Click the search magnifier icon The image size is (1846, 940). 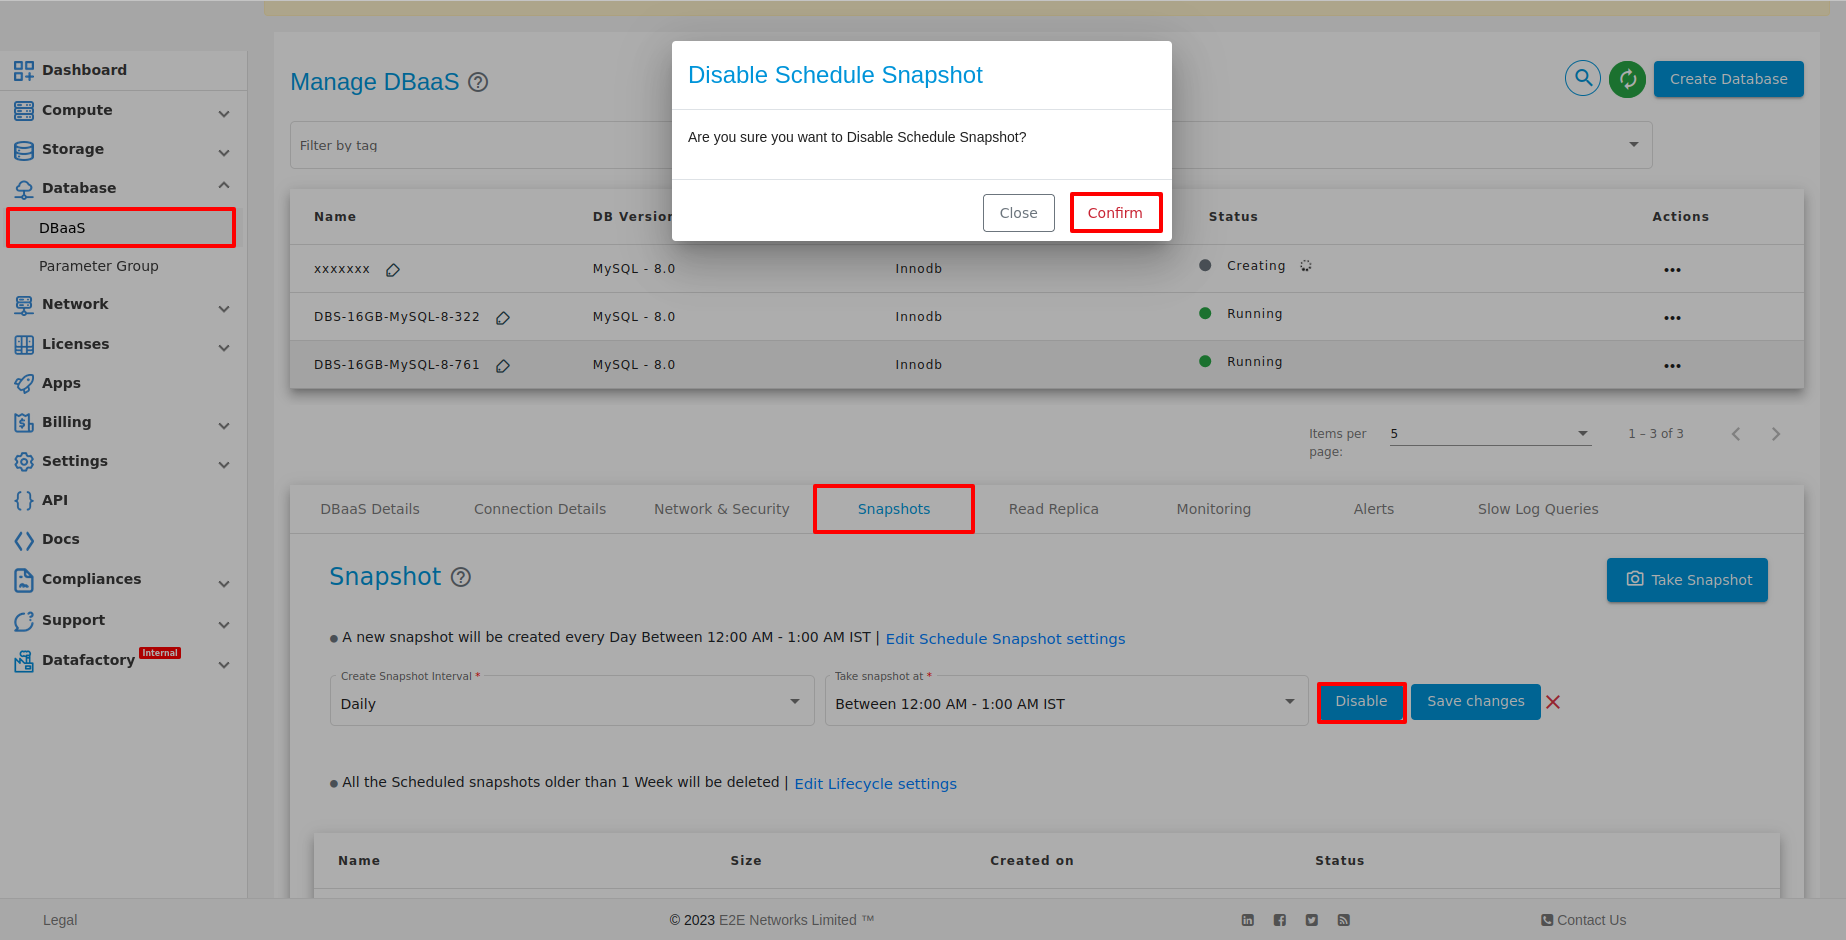(1583, 78)
